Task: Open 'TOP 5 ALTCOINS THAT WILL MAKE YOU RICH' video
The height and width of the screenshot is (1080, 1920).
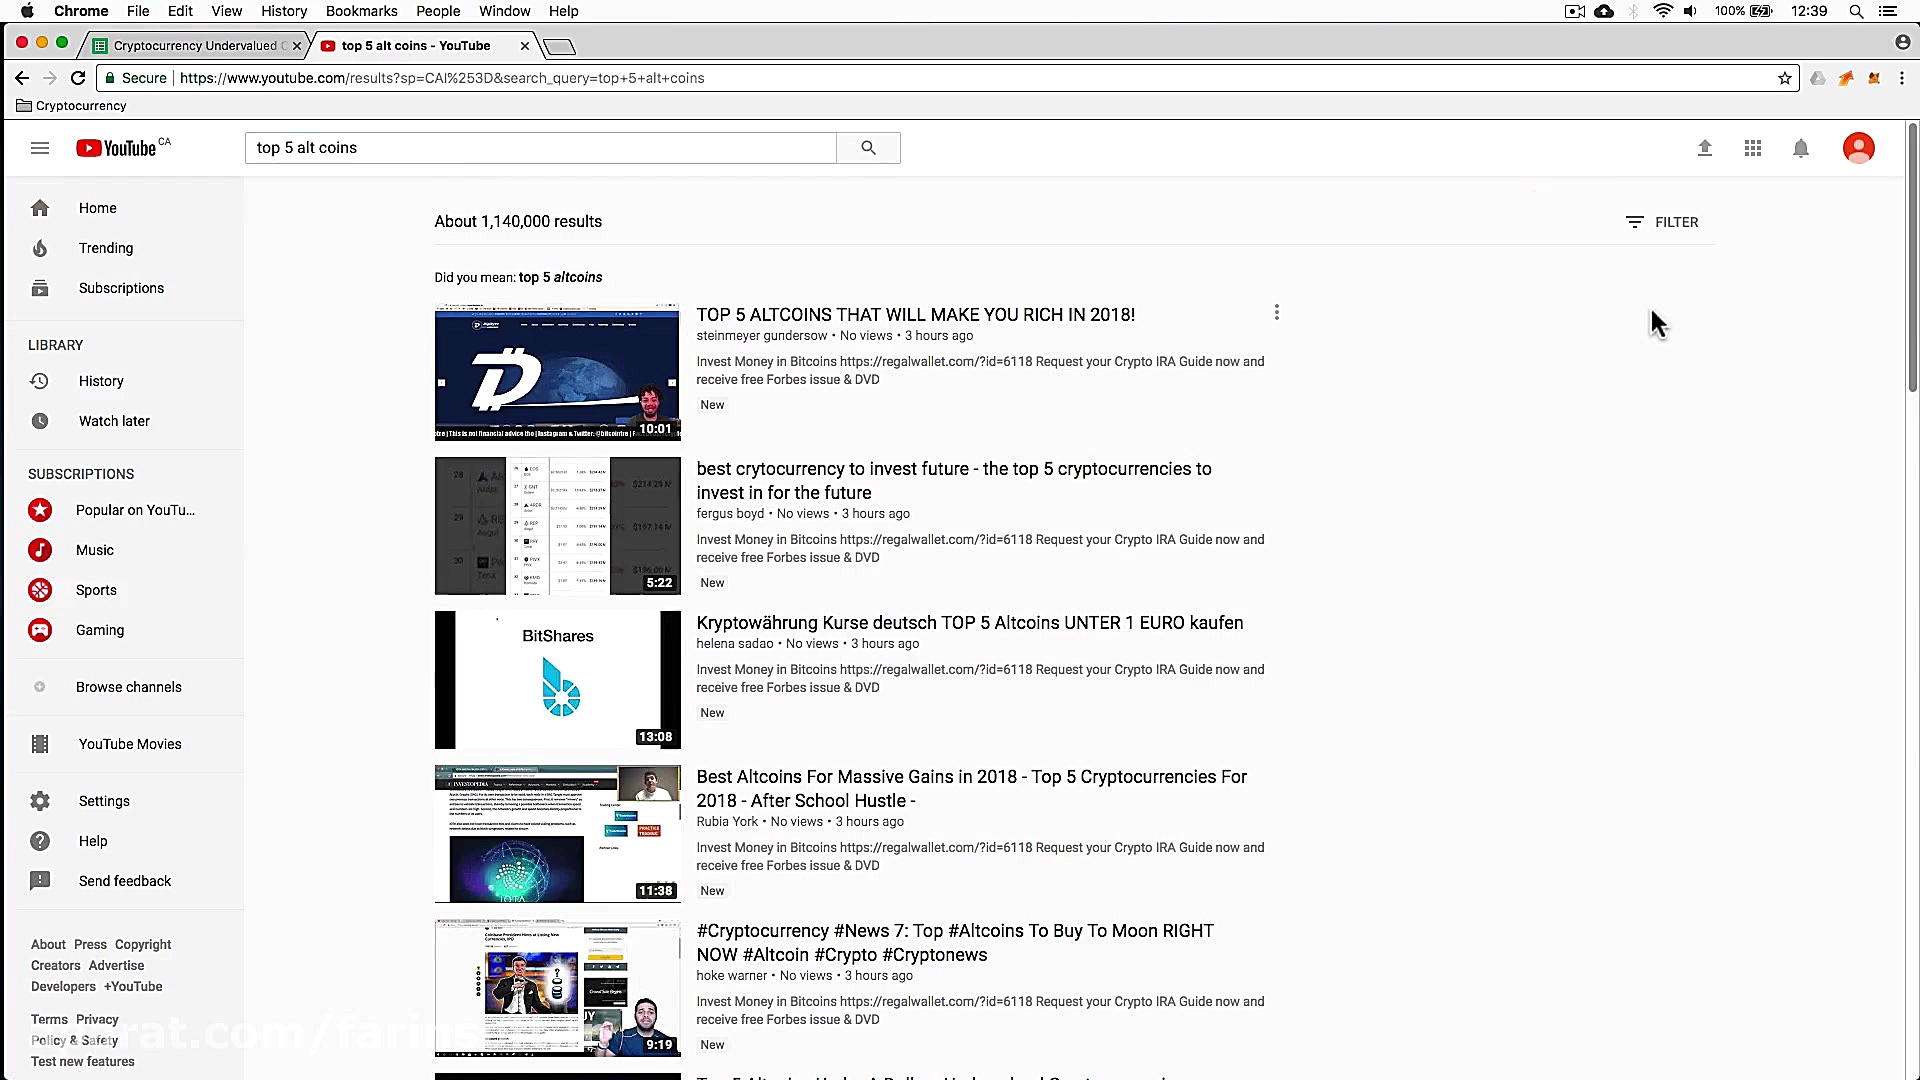Action: pyautogui.click(x=915, y=314)
